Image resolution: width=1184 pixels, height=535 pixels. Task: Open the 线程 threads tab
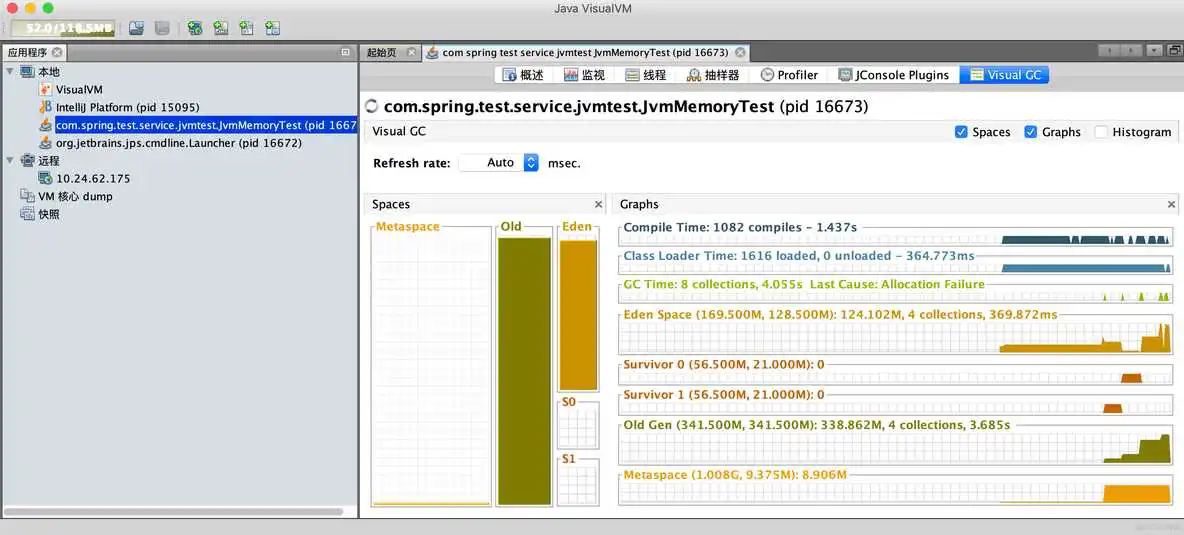(646, 75)
